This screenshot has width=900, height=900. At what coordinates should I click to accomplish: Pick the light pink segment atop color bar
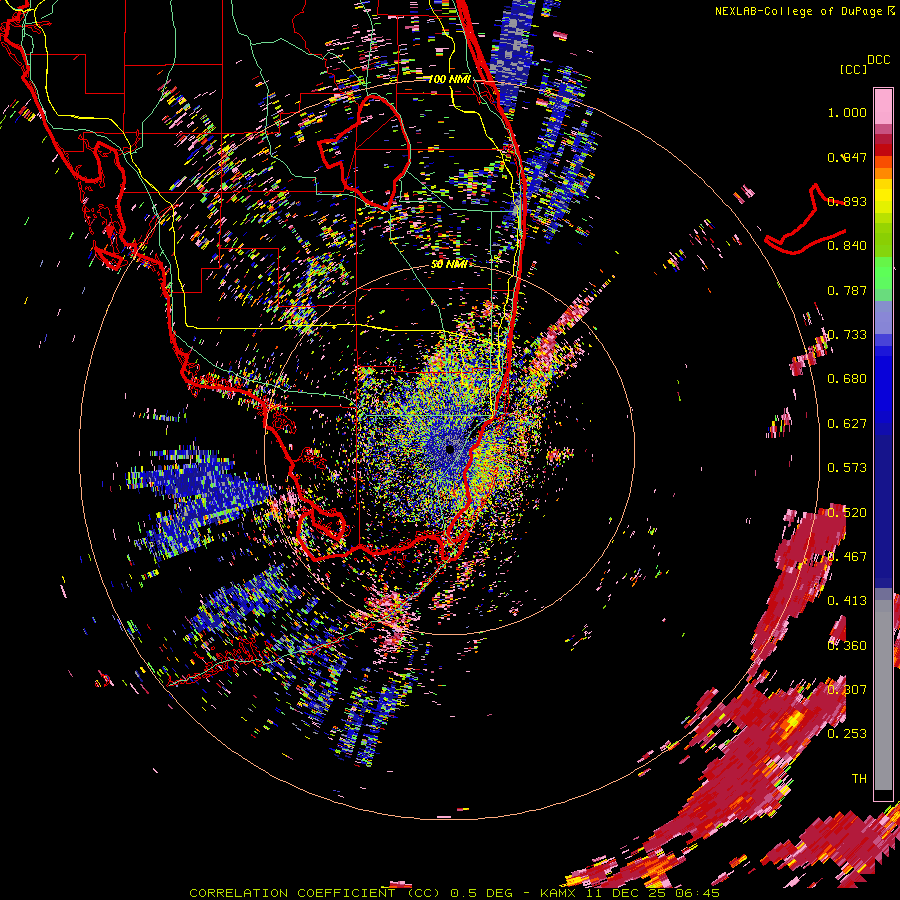pyautogui.click(x=883, y=106)
